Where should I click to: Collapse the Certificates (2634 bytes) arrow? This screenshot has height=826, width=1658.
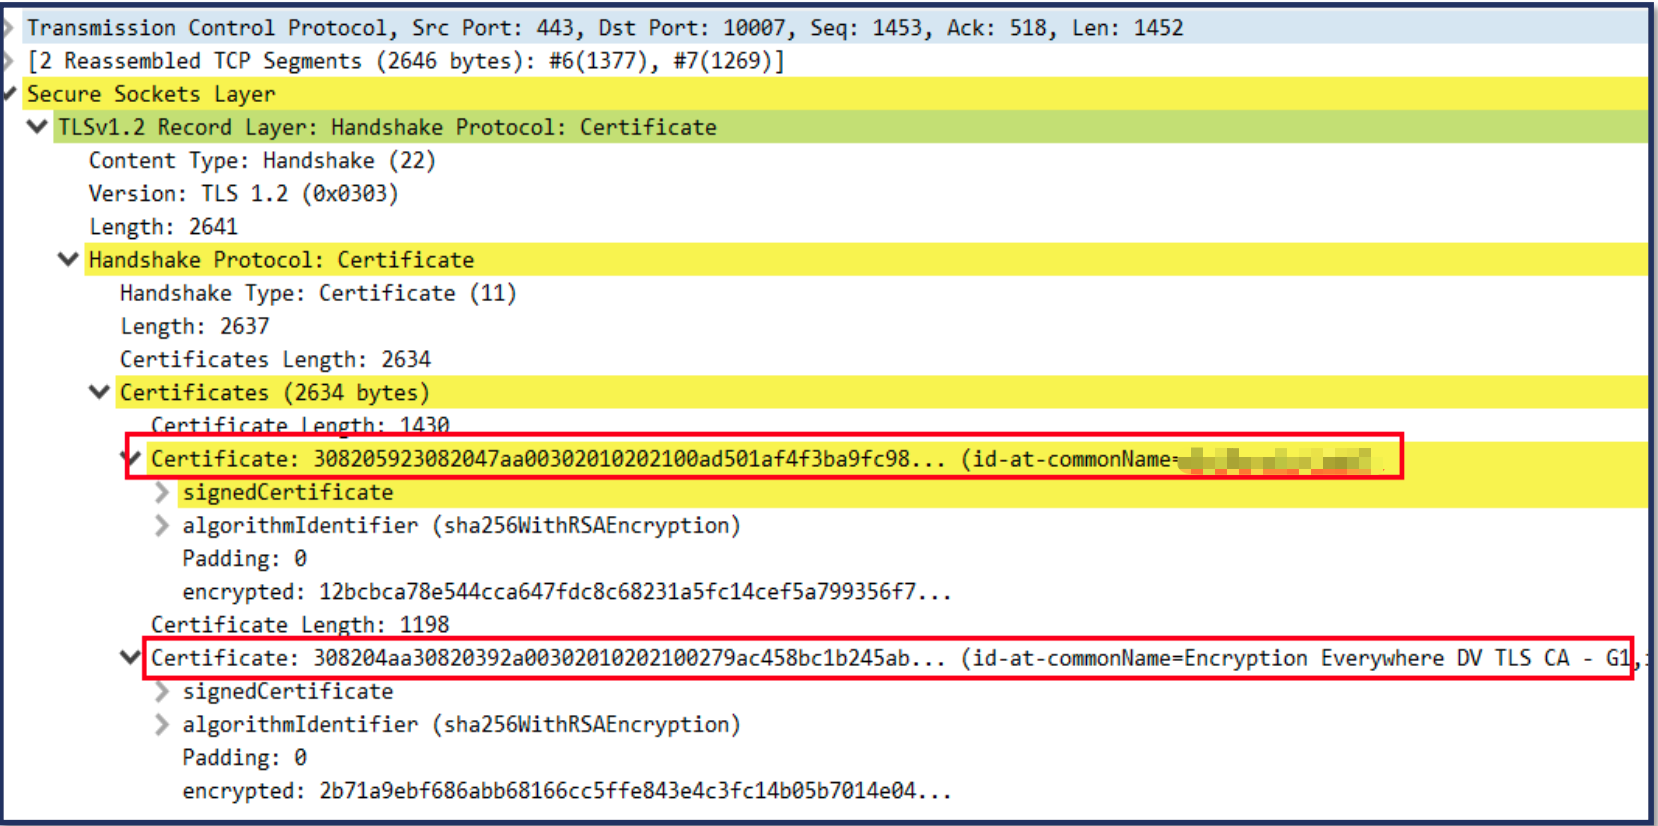coord(99,392)
